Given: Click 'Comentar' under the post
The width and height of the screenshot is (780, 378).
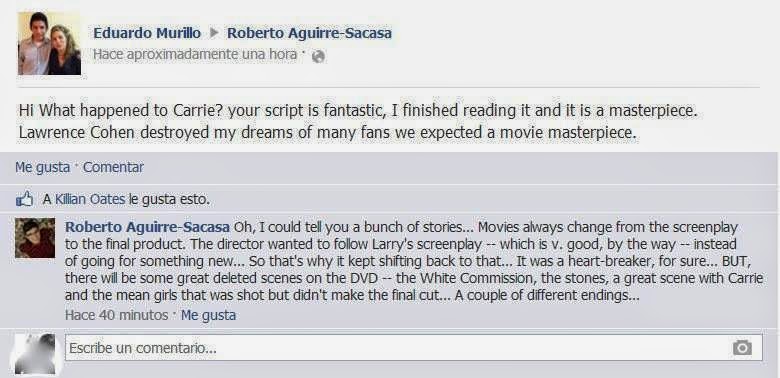Looking at the screenshot, I should pos(113,167).
